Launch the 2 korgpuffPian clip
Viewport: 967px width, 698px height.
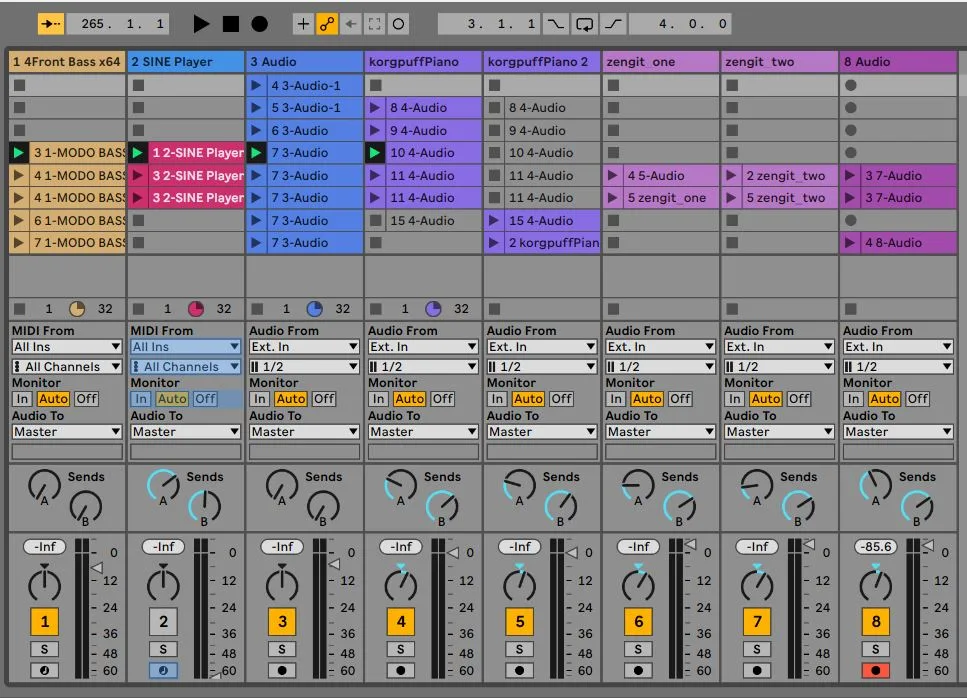pos(493,243)
